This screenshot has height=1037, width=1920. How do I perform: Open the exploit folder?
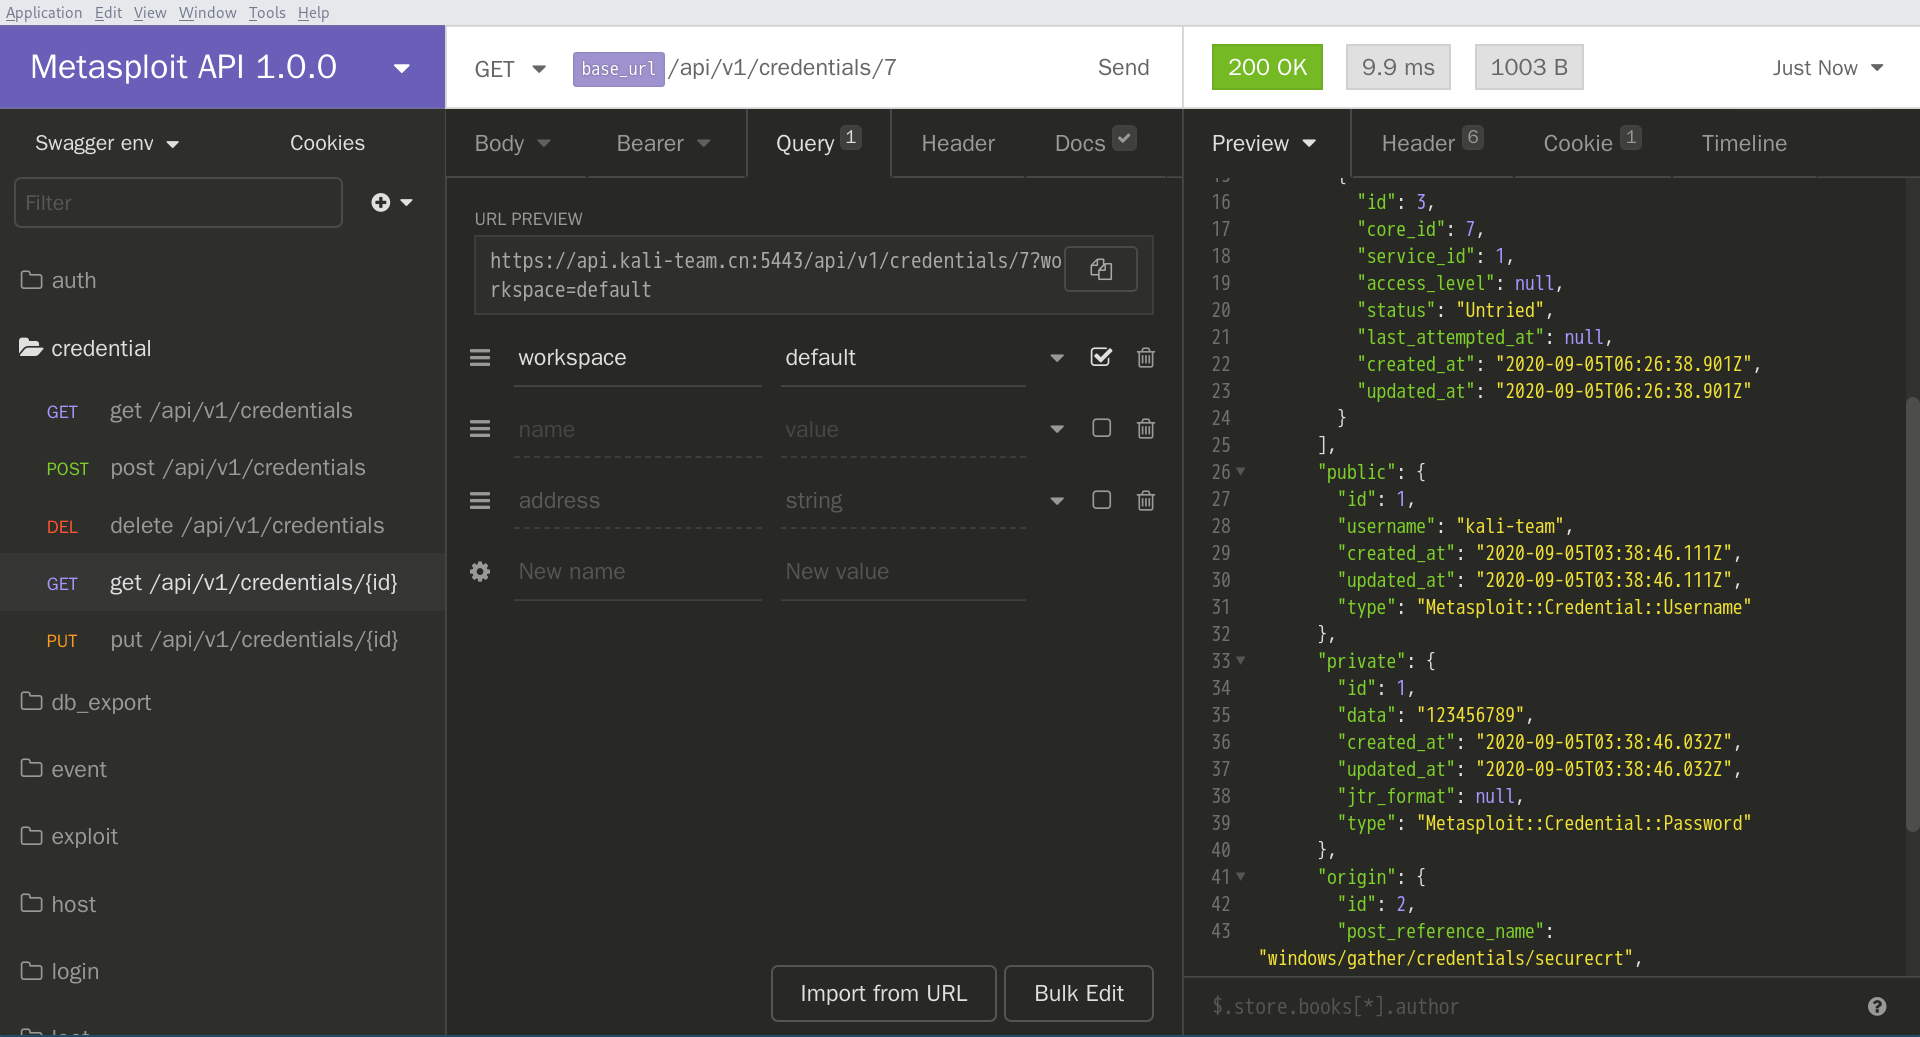coord(222,836)
